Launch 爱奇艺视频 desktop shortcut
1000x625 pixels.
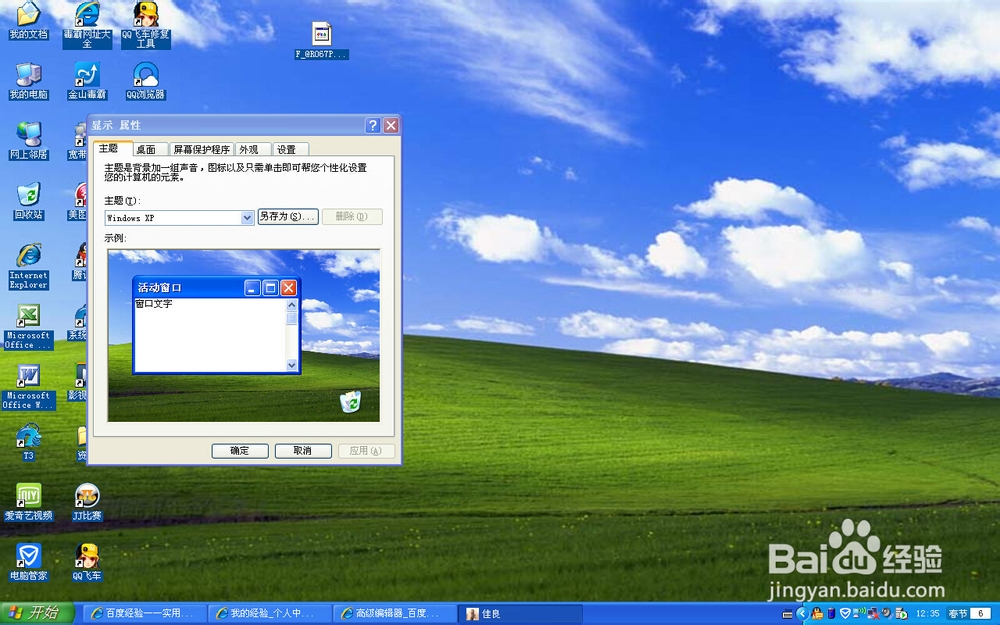(x=28, y=502)
